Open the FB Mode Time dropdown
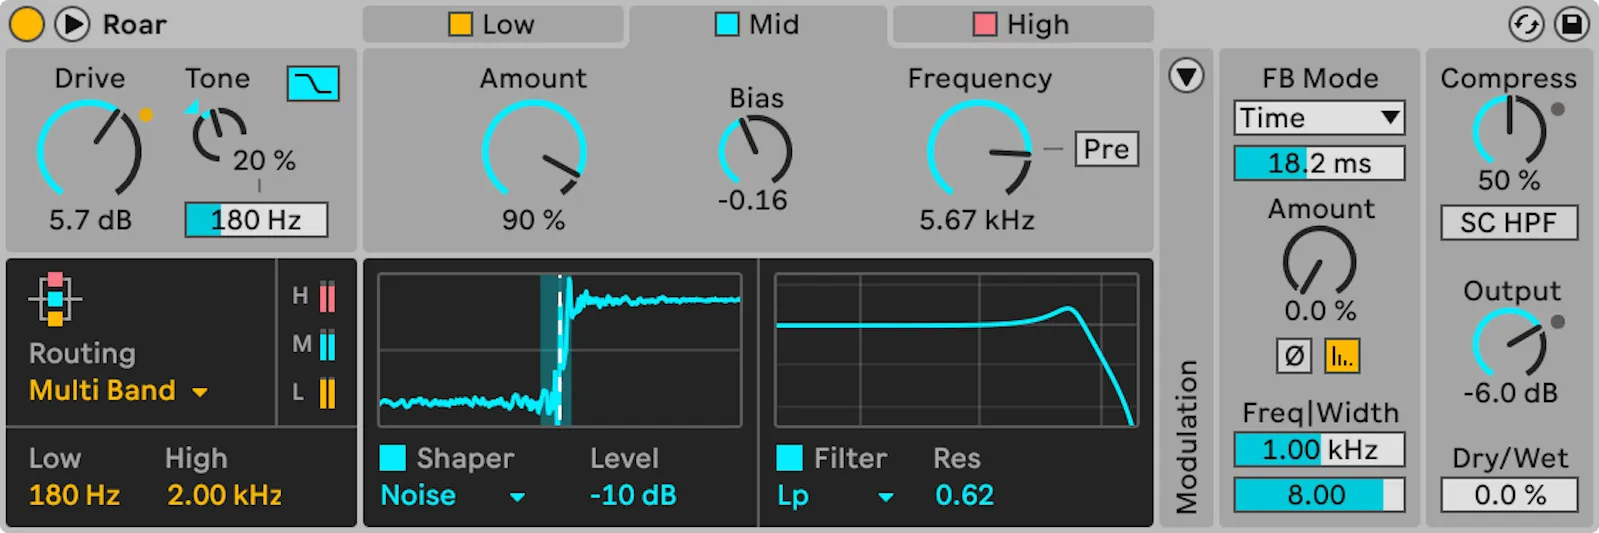This screenshot has height=533, width=1599. [x=1319, y=118]
